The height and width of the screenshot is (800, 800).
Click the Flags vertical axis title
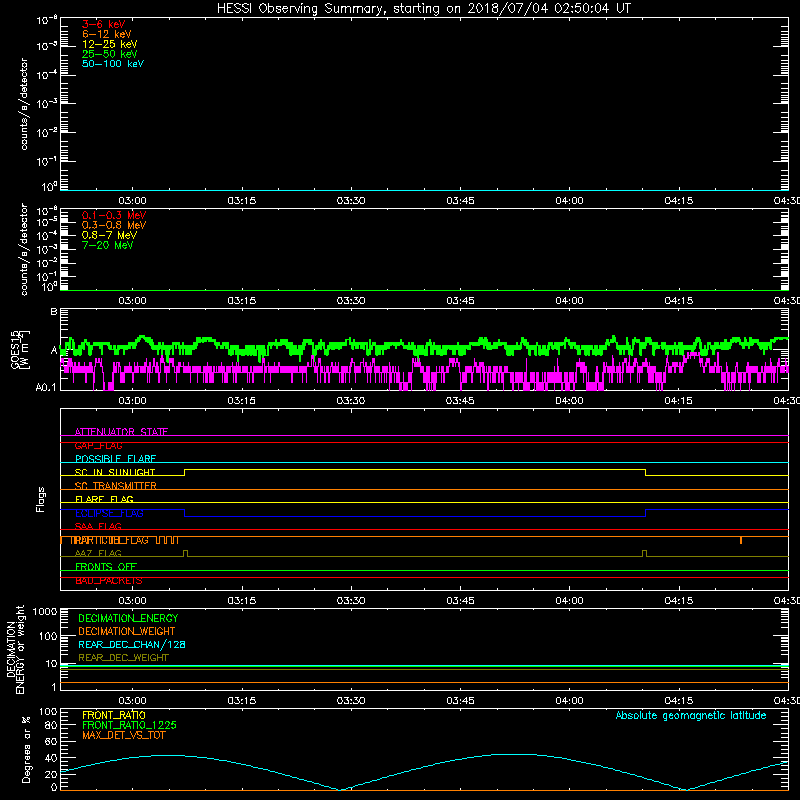tap(41, 499)
